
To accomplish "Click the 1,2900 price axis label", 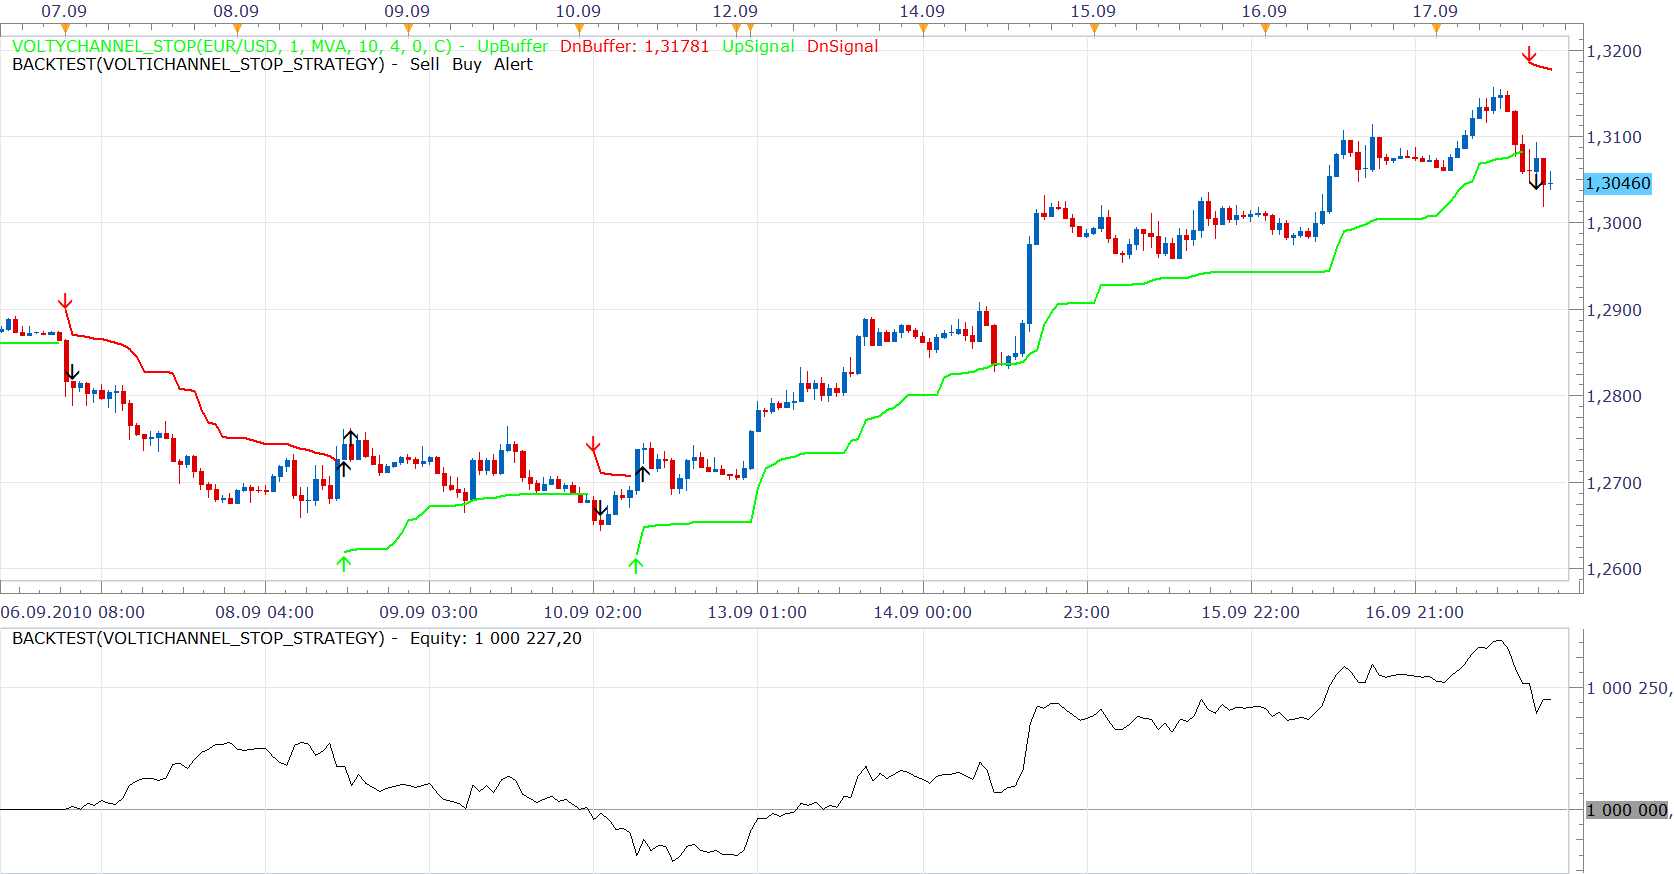I will click(1614, 310).
